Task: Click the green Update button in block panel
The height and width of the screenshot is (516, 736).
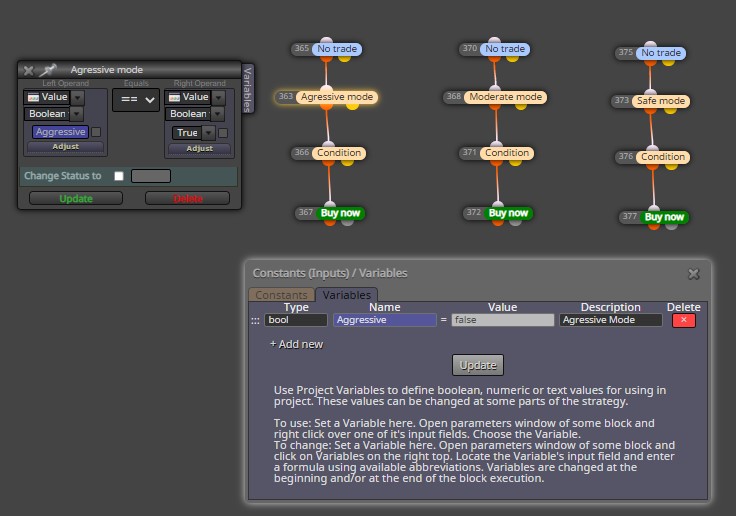Action: [x=76, y=199]
